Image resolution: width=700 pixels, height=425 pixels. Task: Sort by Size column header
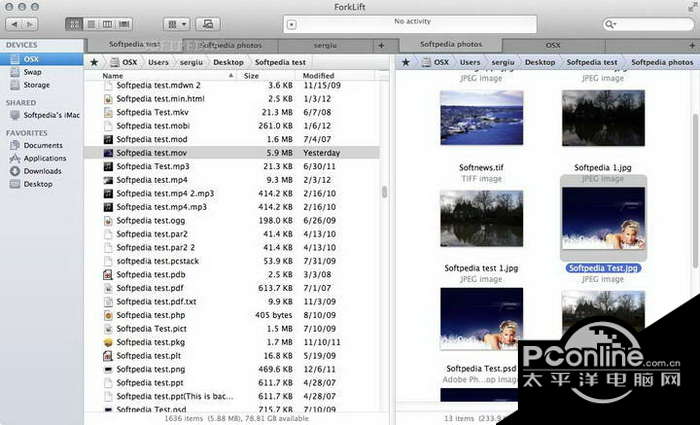pos(268,76)
